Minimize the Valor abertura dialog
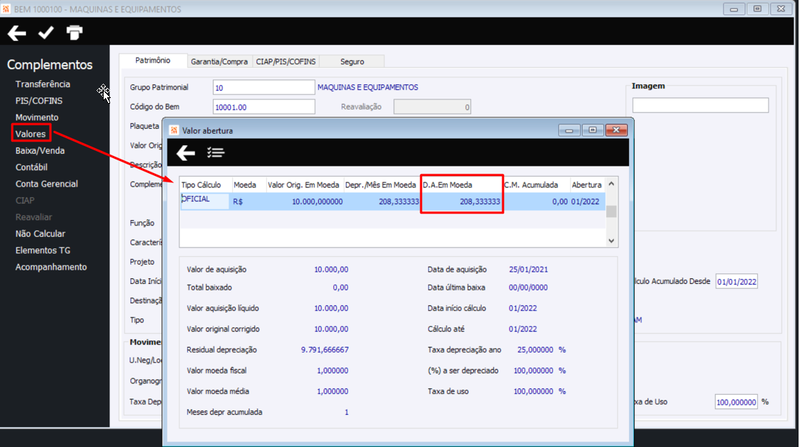Viewport: 800px width, 447px height. pyautogui.click(x=569, y=130)
